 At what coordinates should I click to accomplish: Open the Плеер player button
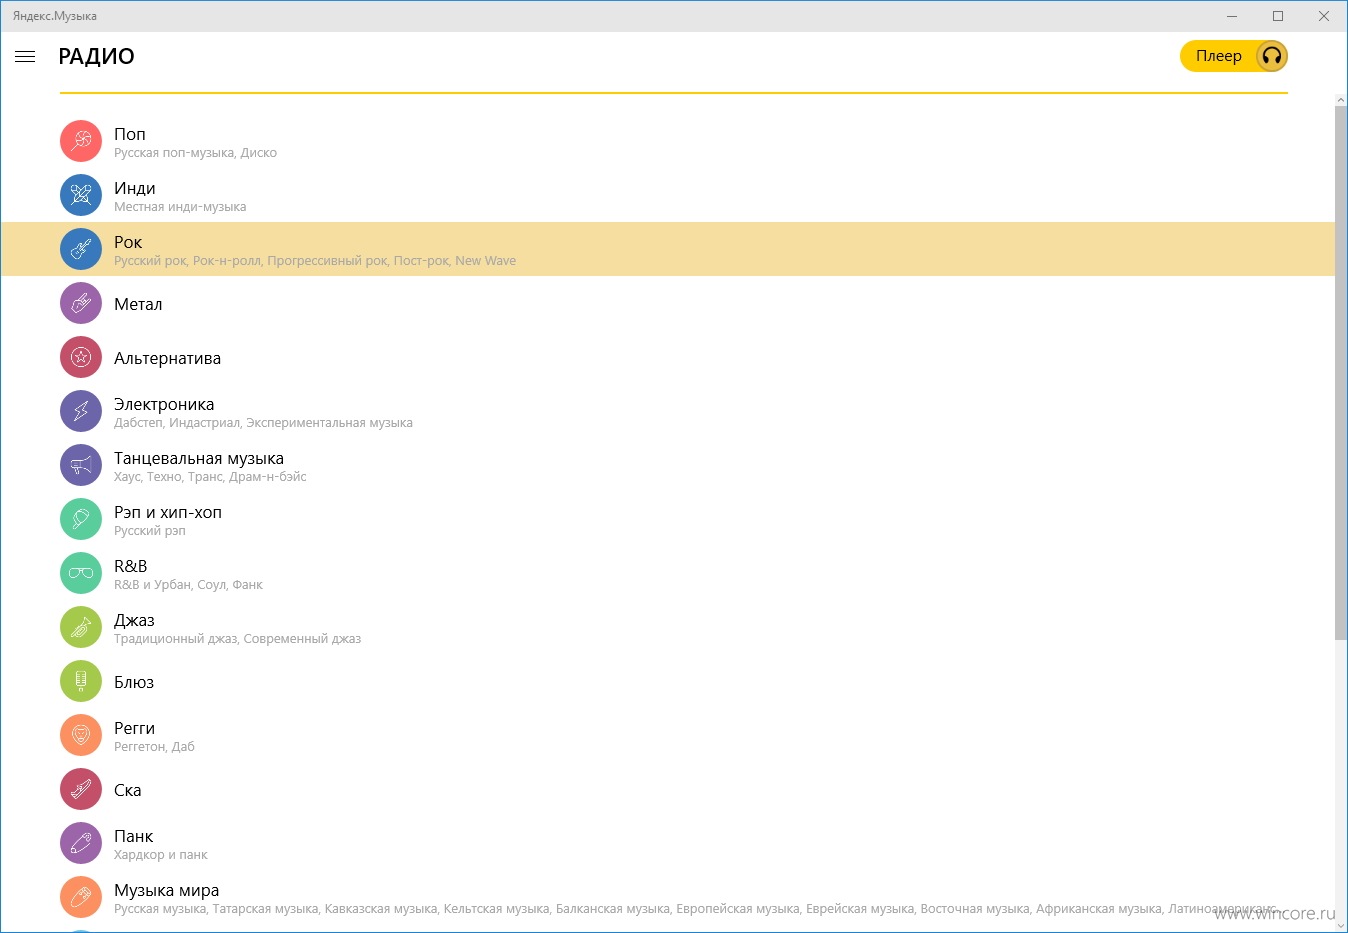click(1234, 56)
